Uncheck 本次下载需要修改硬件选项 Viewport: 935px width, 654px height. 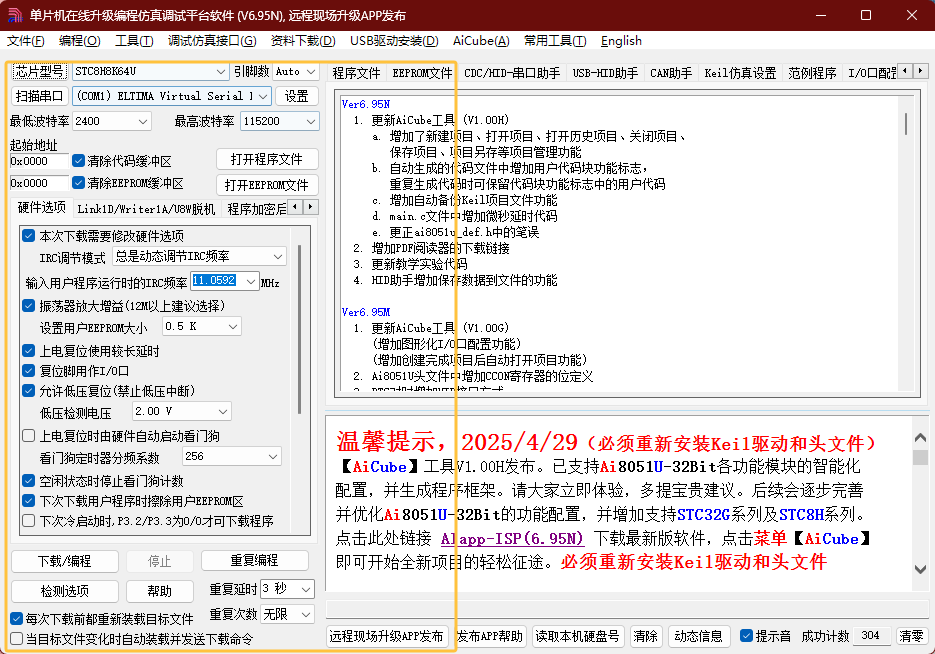tap(28, 235)
